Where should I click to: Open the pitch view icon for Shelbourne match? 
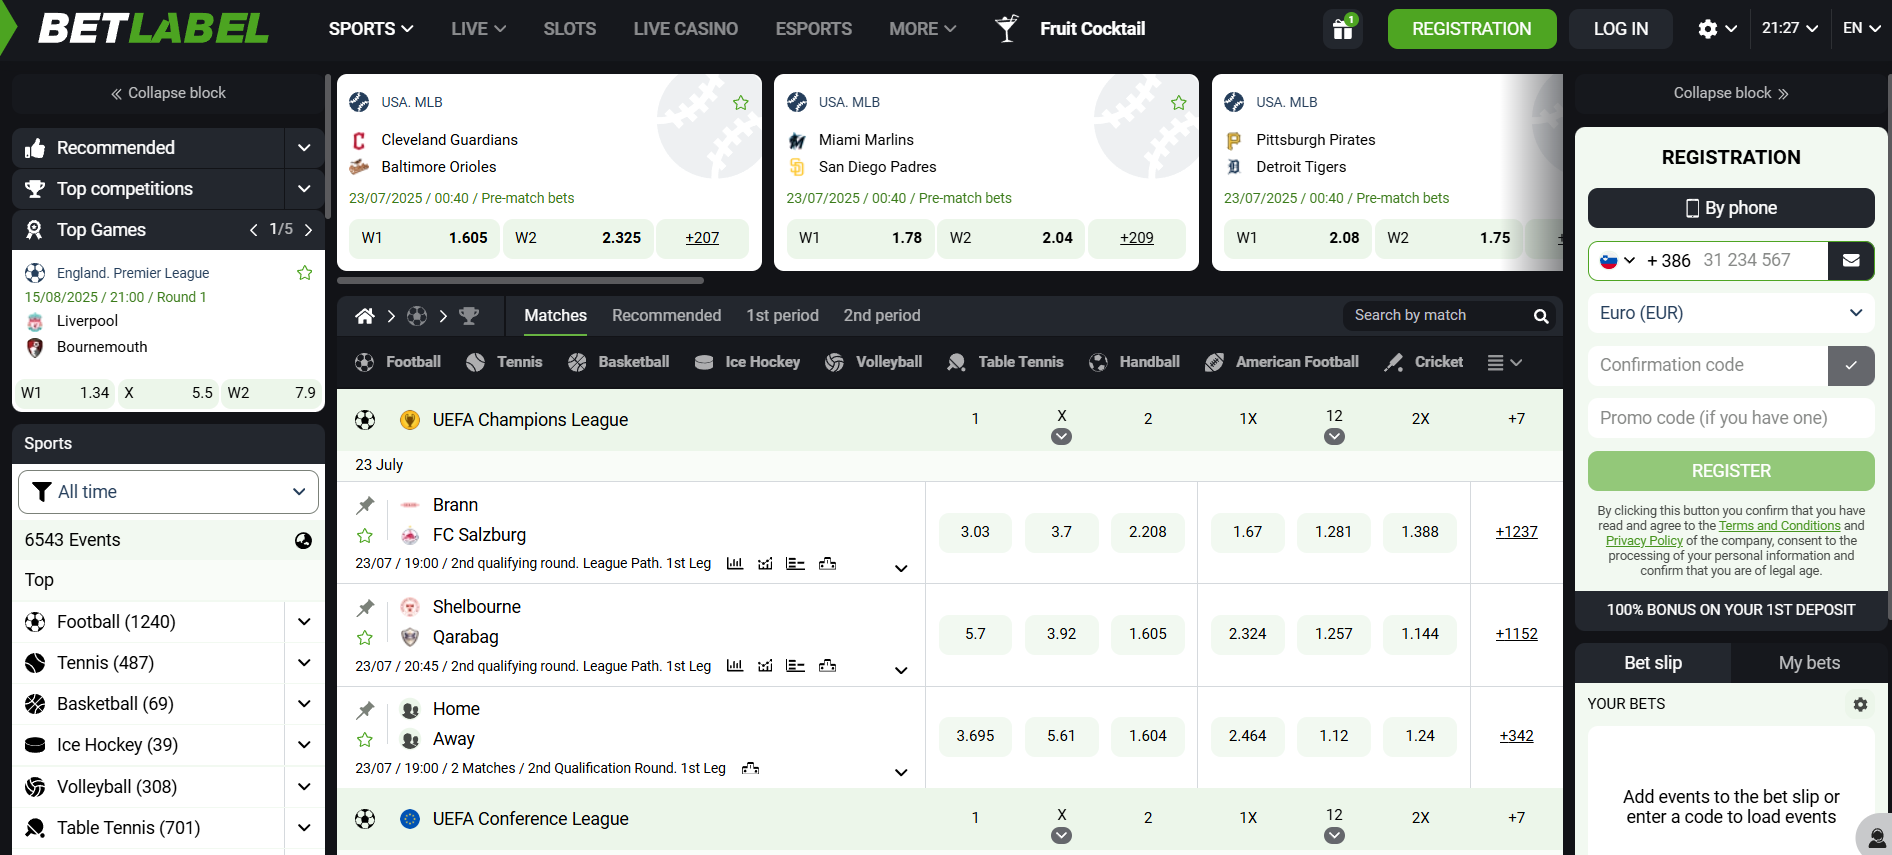828,666
